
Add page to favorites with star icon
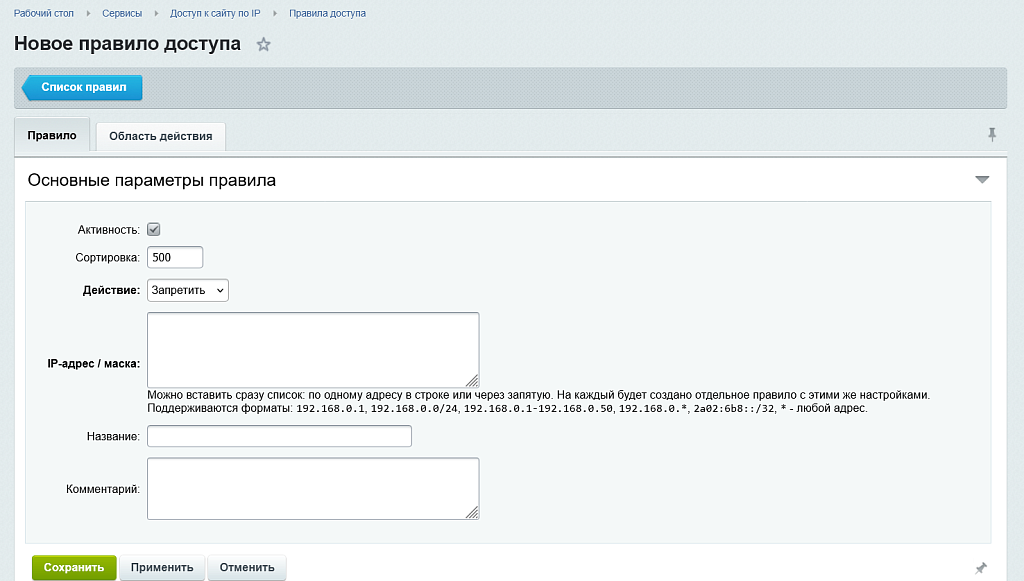pyautogui.click(x=263, y=44)
